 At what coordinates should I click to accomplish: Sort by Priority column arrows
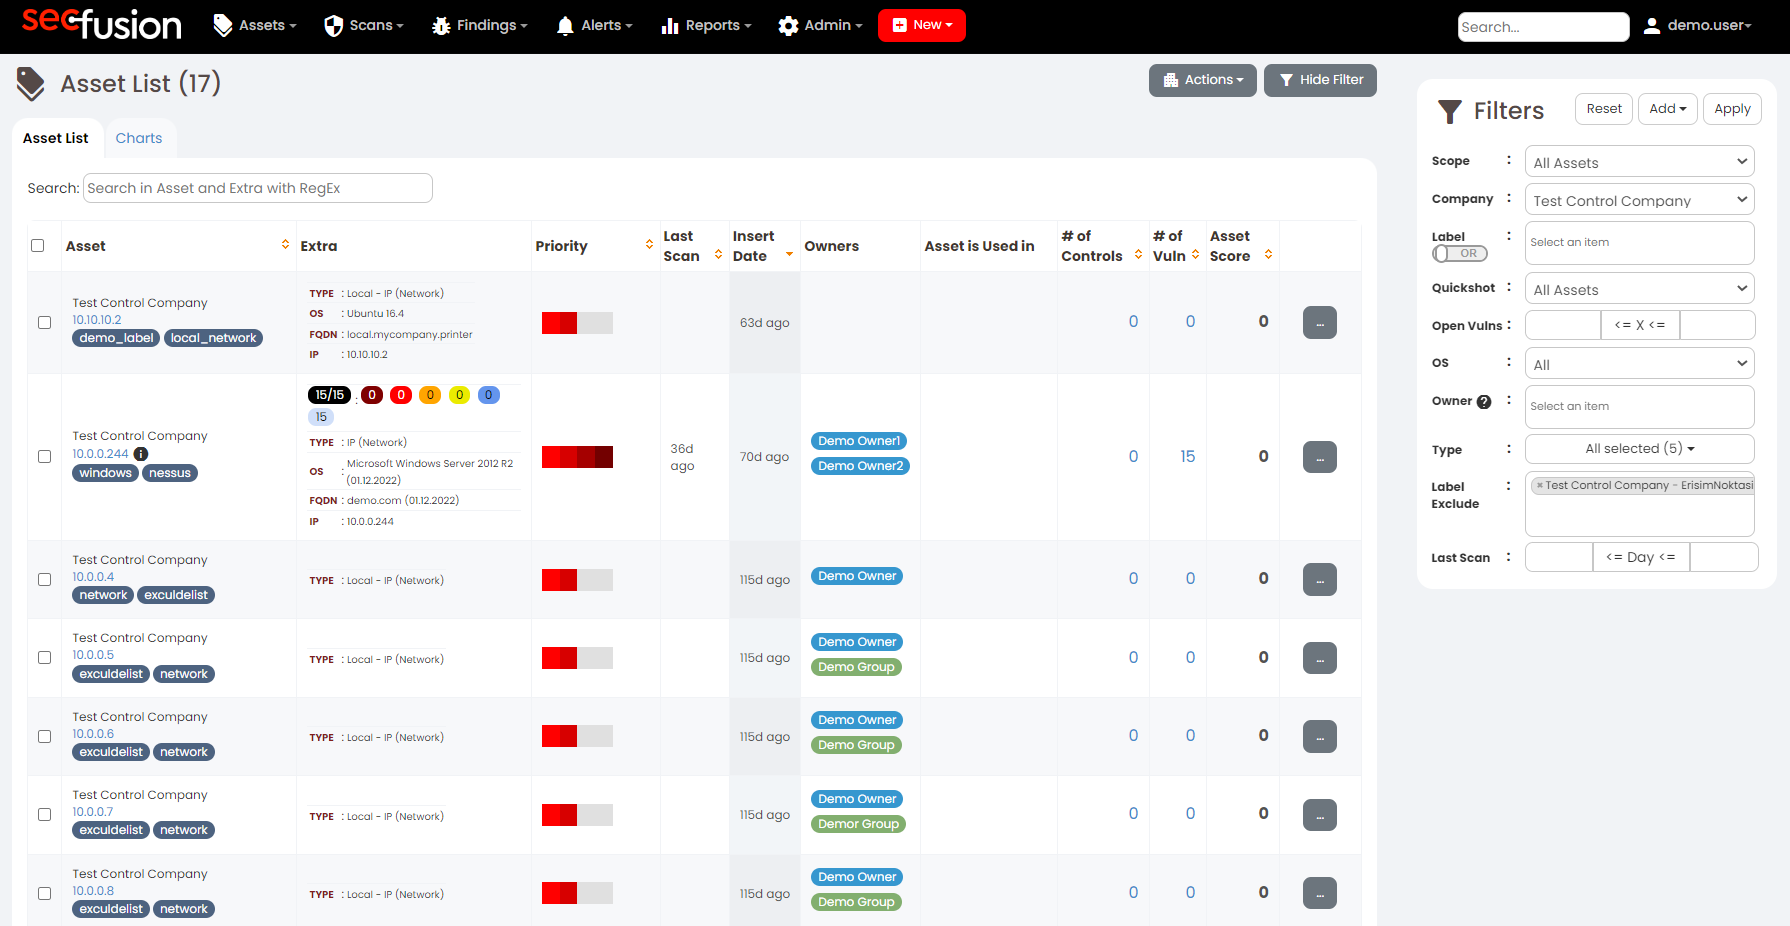[649, 244]
